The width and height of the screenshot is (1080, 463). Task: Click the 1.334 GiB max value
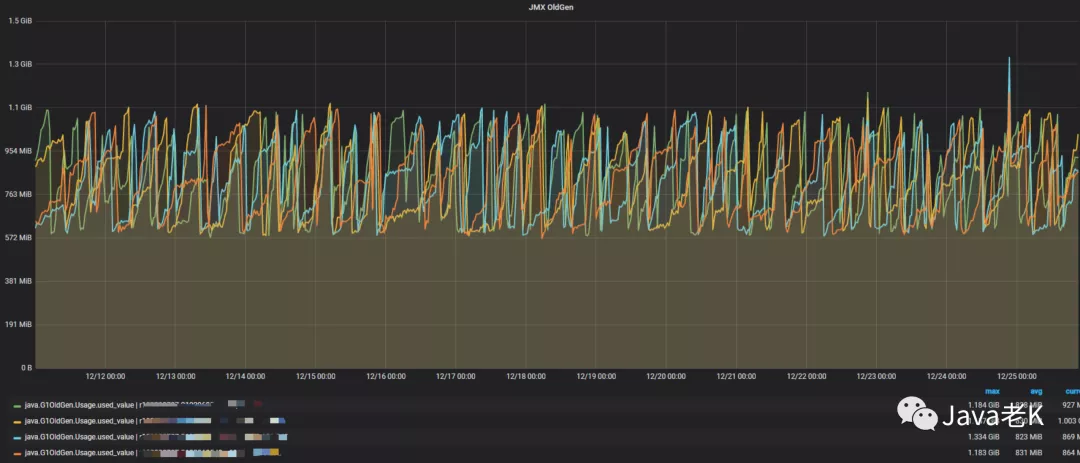(984, 438)
